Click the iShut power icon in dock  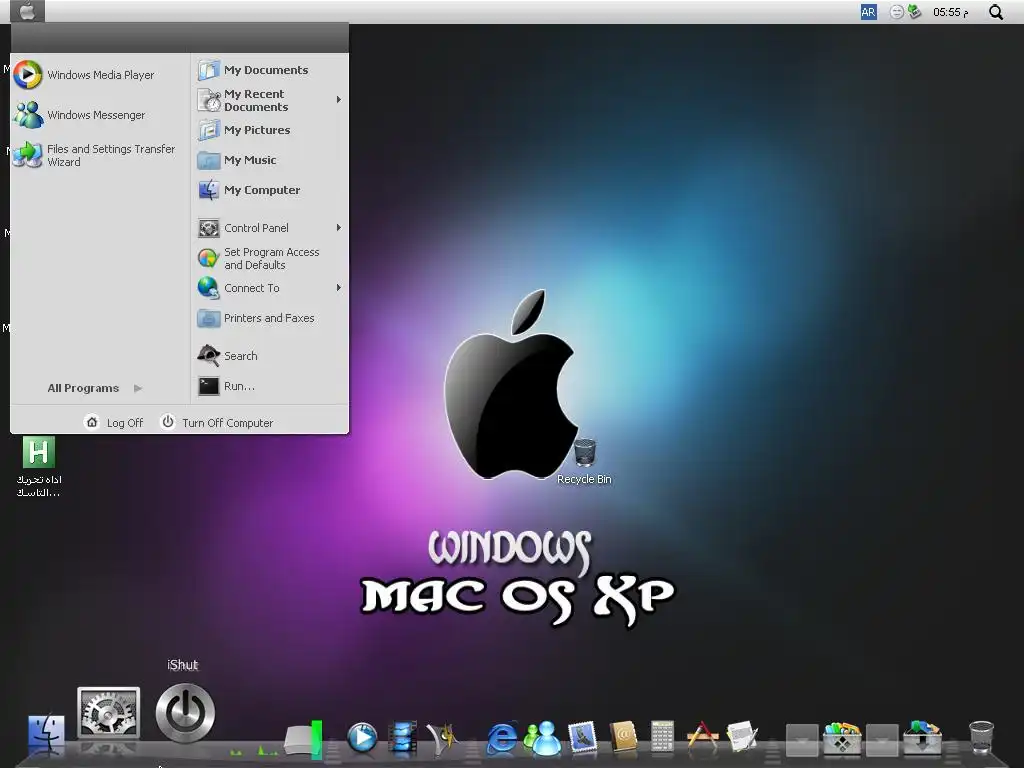(x=185, y=713)
